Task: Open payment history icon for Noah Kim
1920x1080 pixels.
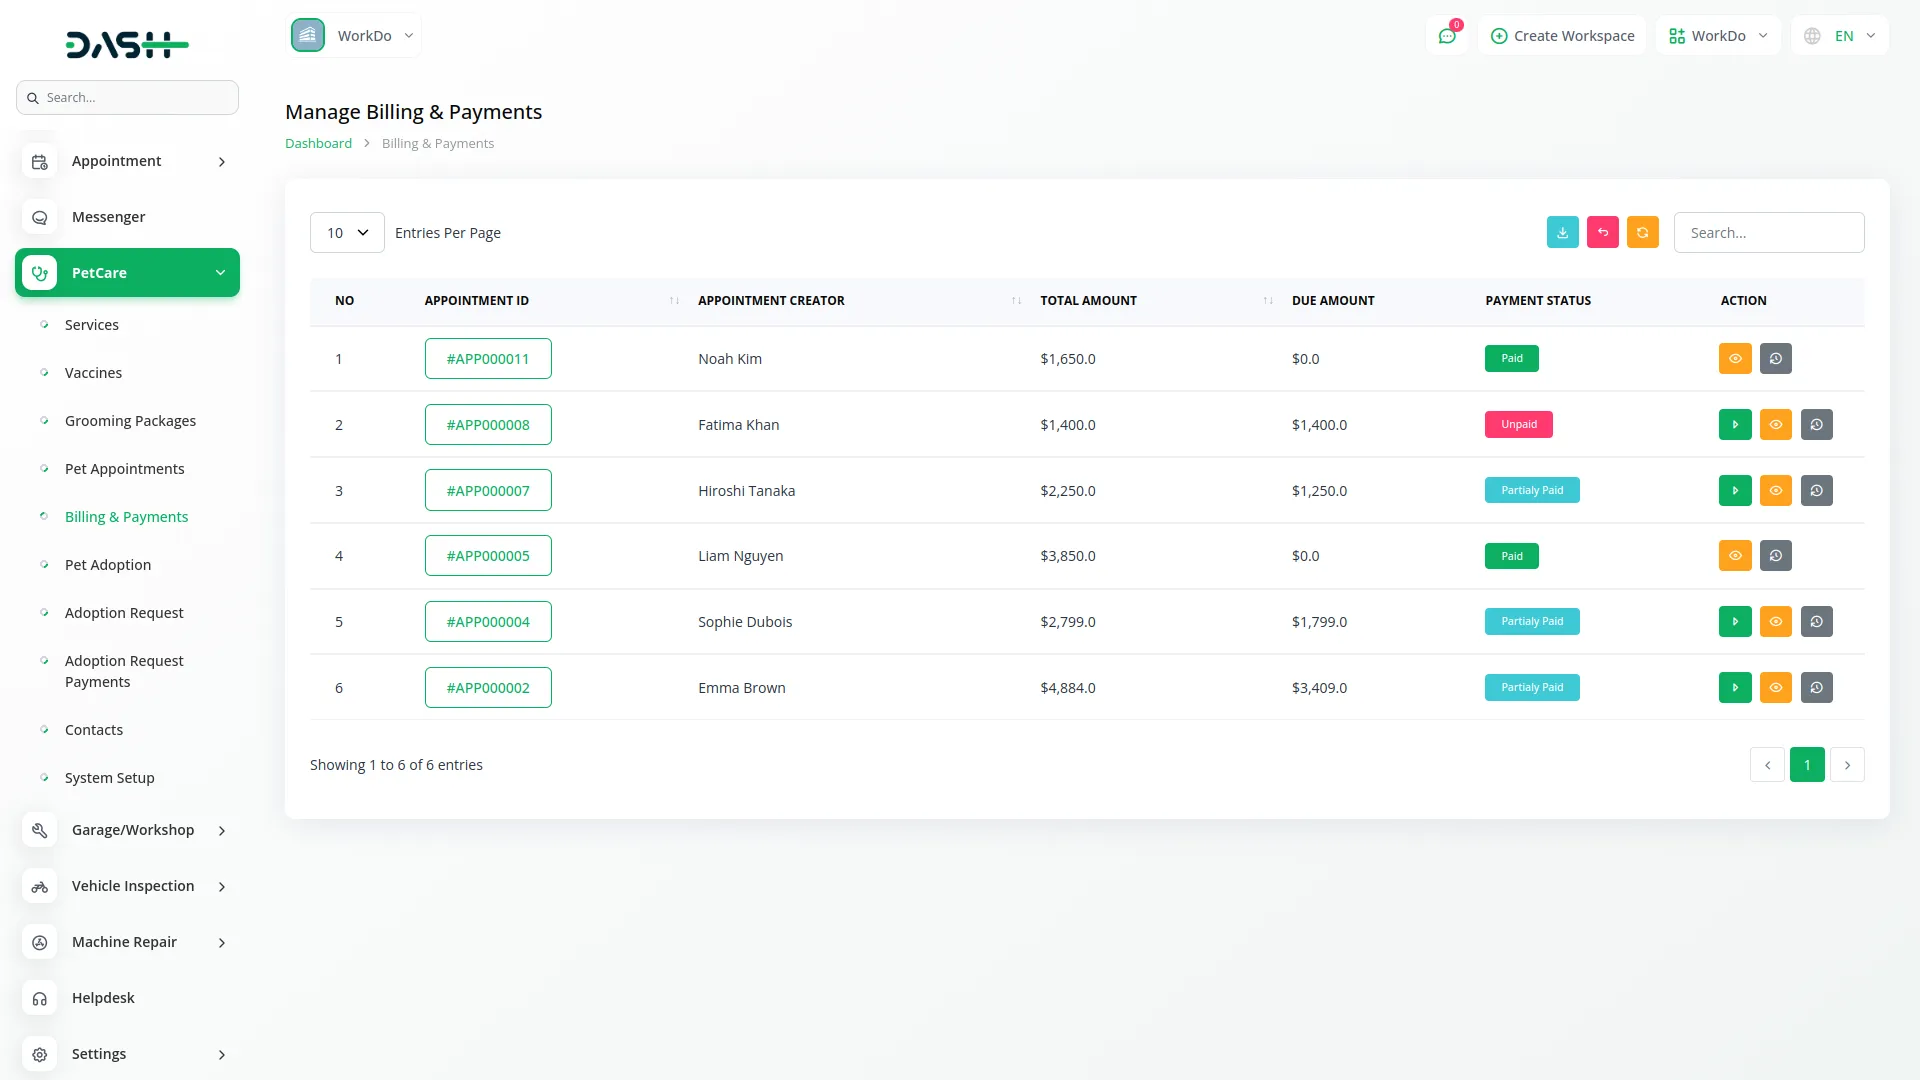Action: pyautogui.click(x=1776, y=359)
